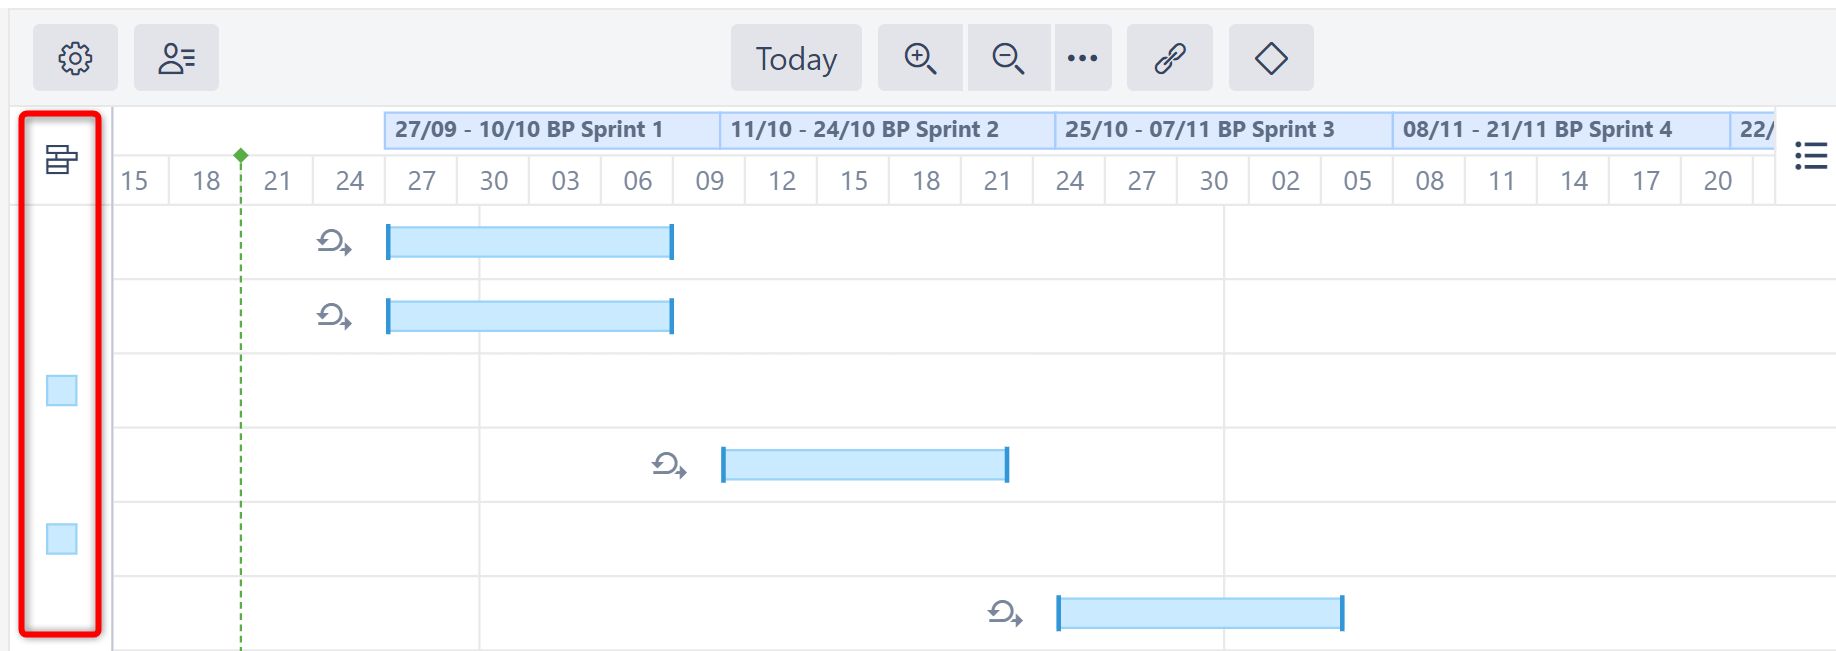Click the green today marker diamond
Viewport: 1836px width, 651px height.
(241, 155)
